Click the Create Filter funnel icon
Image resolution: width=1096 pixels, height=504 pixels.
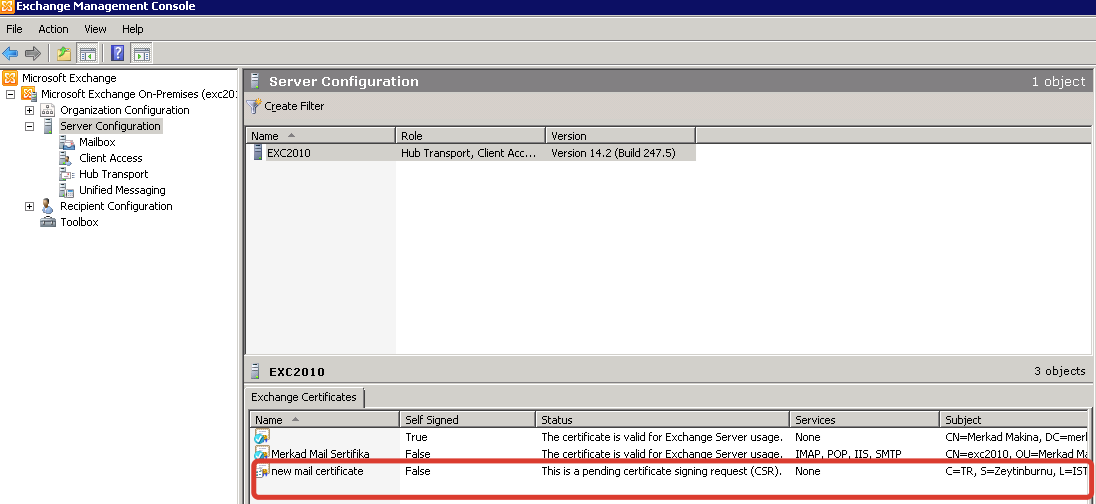point(254,106)
